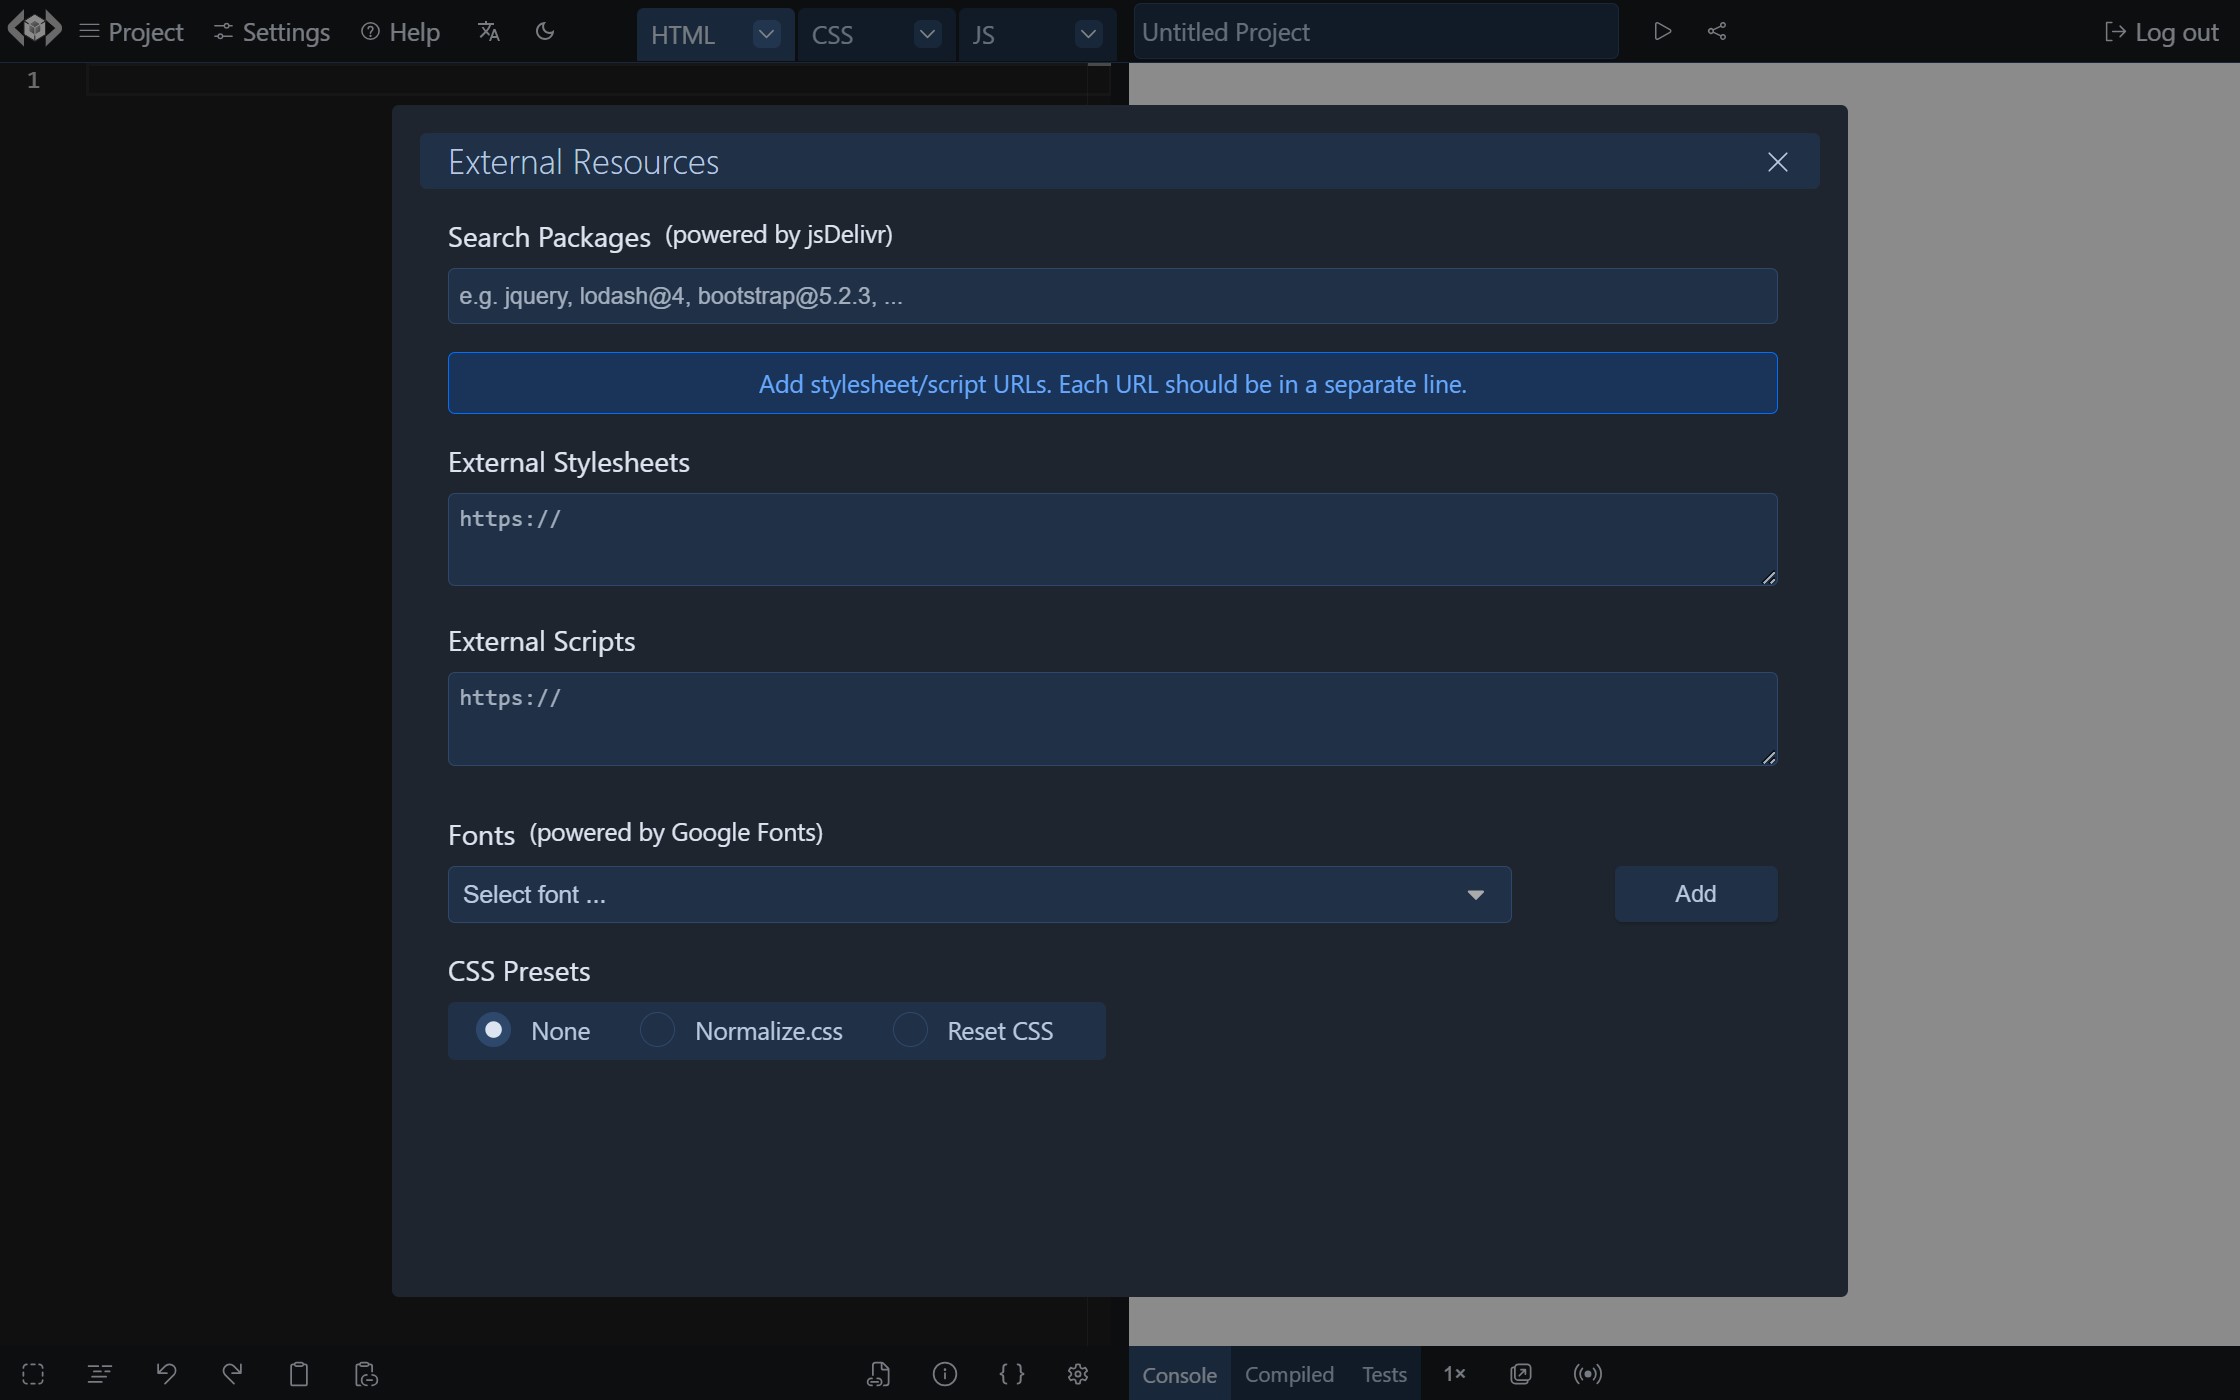Keep None selected under CSS Presets
The width and height of the screenshot is (2240, 1400).
(494, 1030)
